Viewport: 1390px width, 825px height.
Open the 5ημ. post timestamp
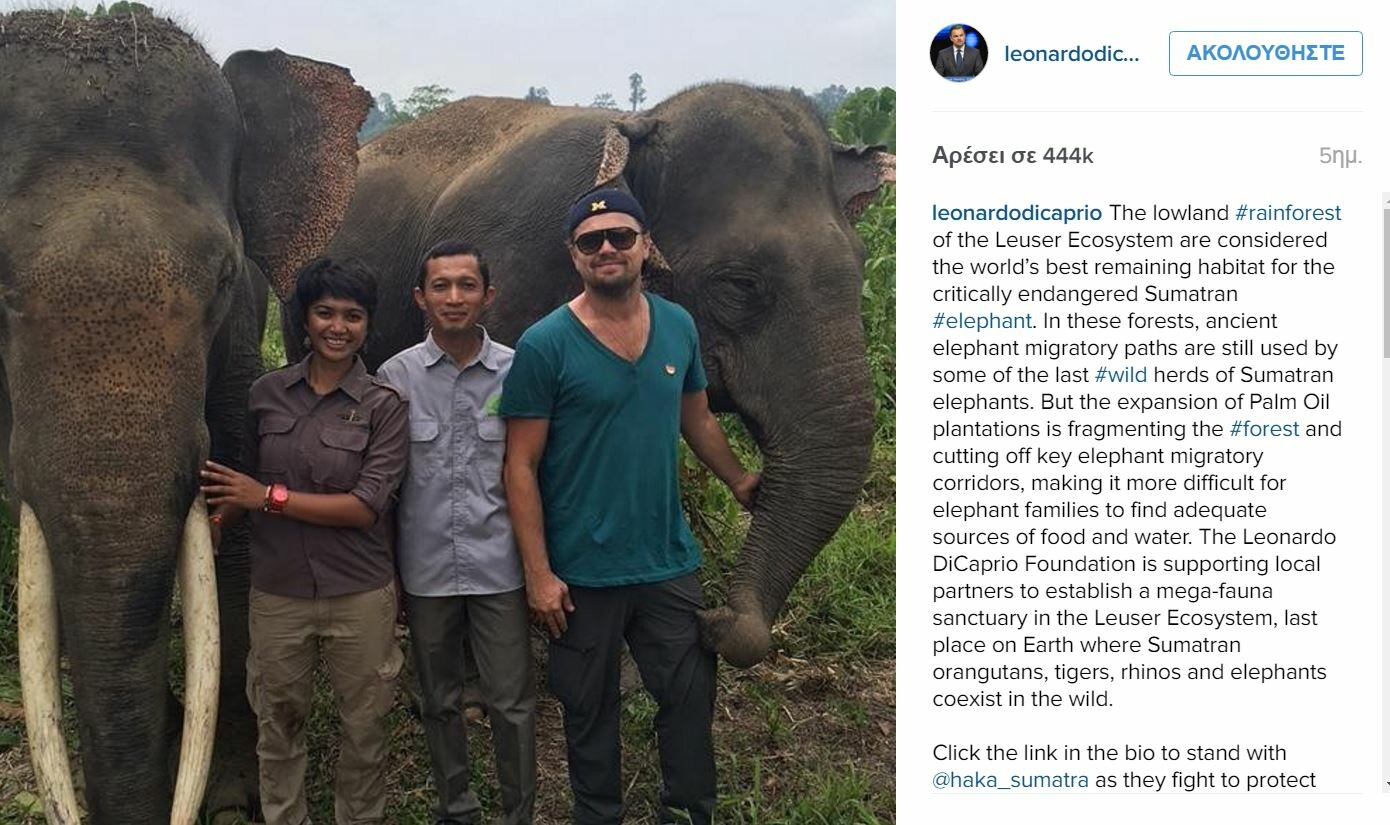pos(1340,156)
